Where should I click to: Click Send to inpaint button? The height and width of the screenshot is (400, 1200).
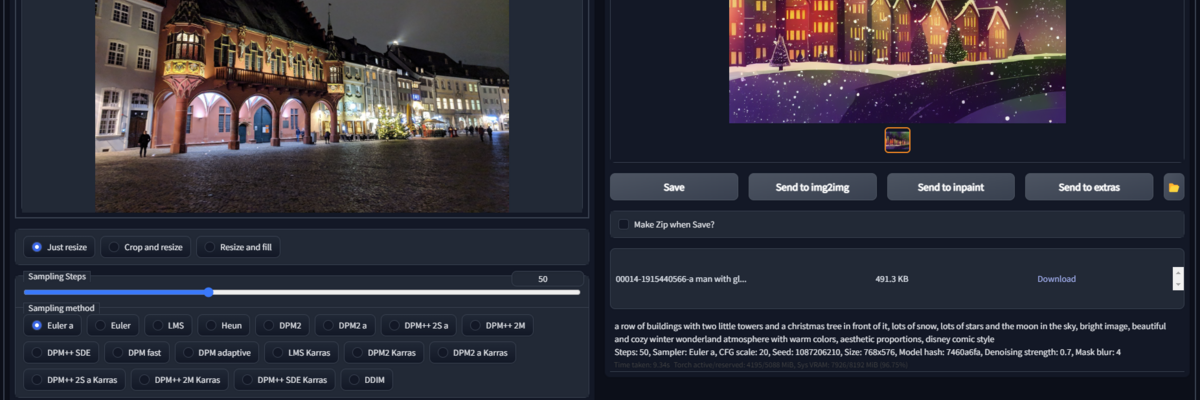(x=950, y=187)
